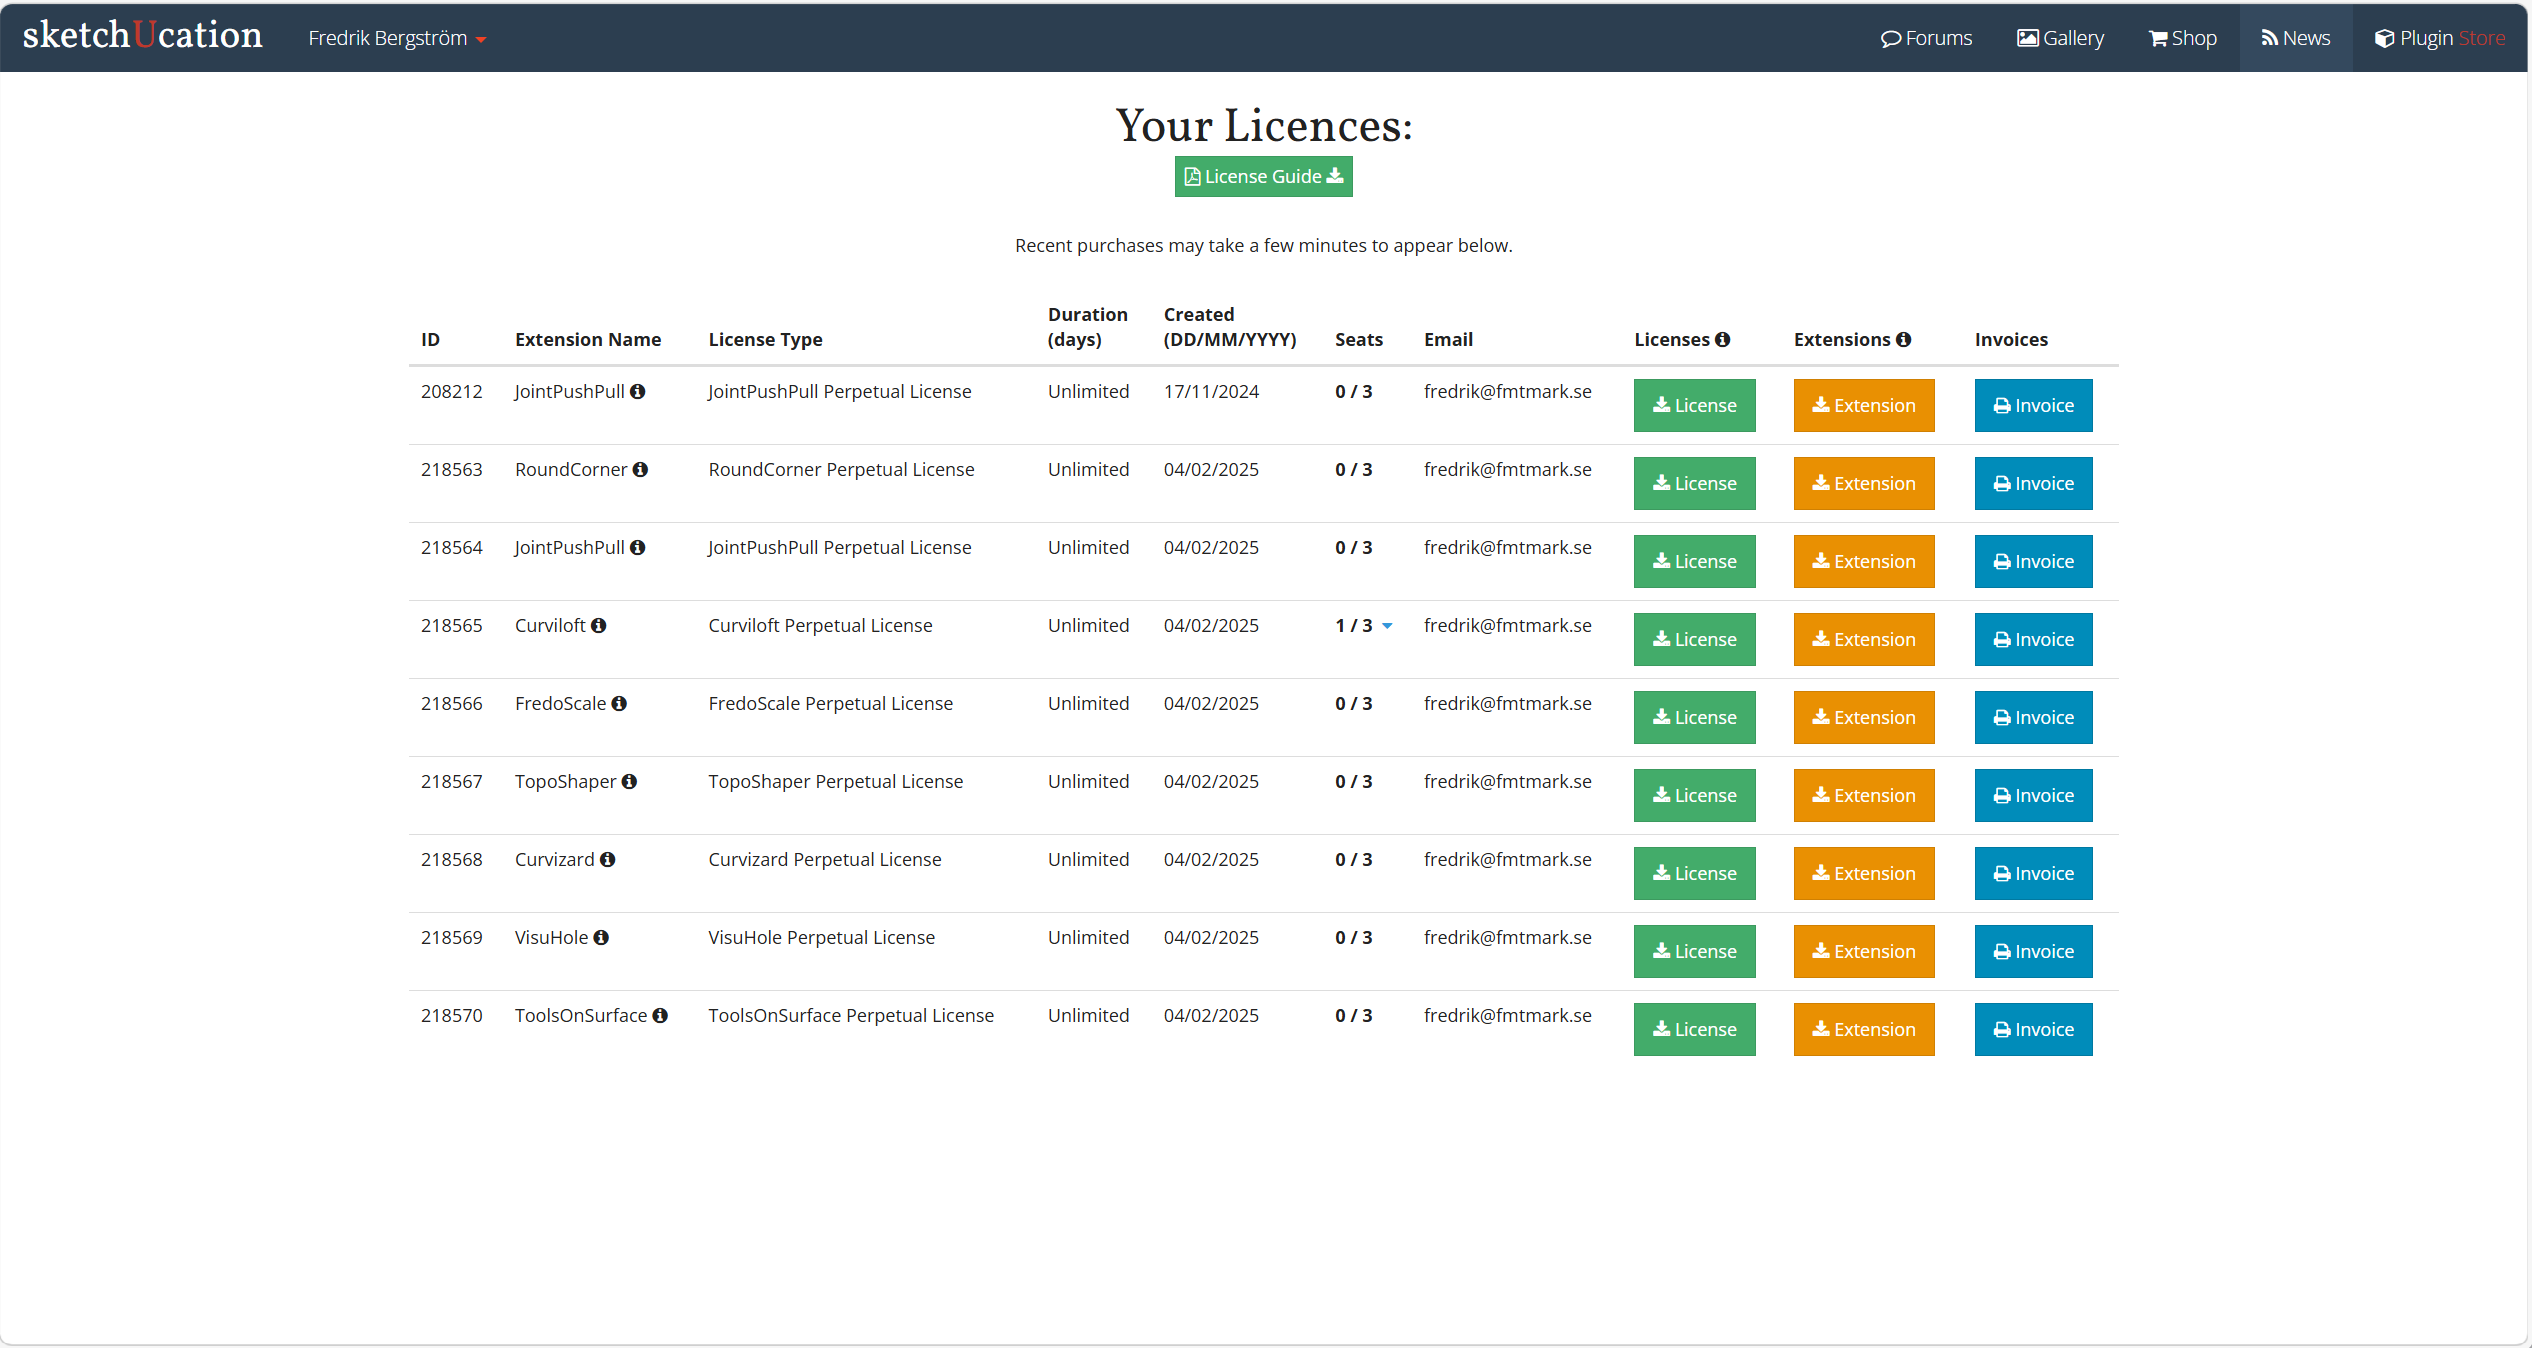The image size is (2532, 1348).
Task: Click info icon in Licenses column header
Action: [1722, 340]
